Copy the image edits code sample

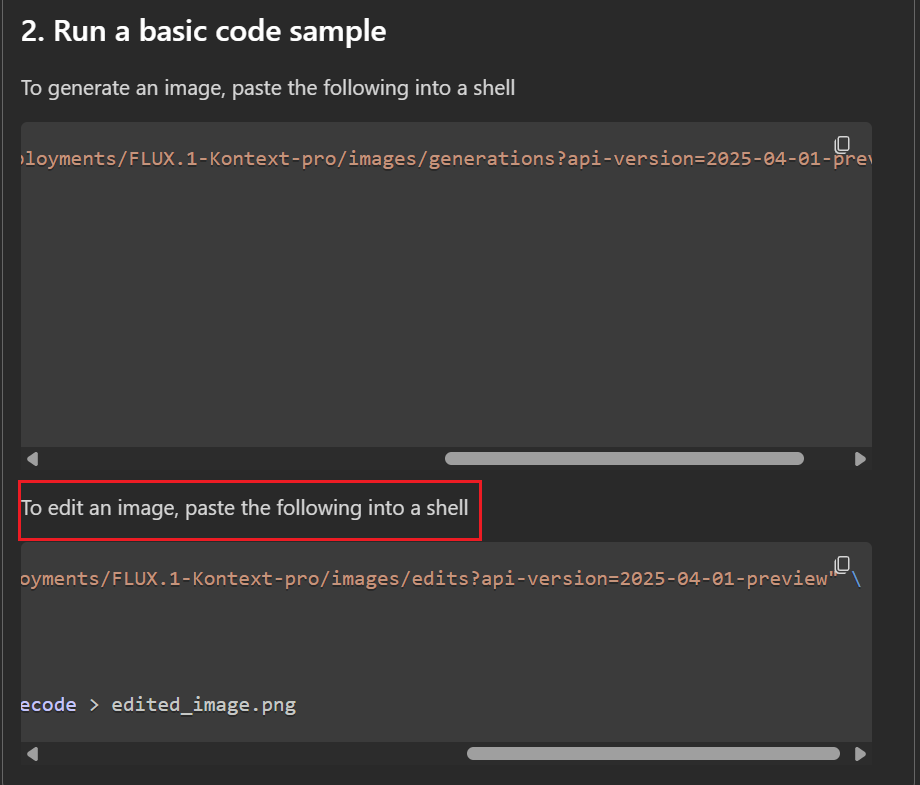coord(842,564)
